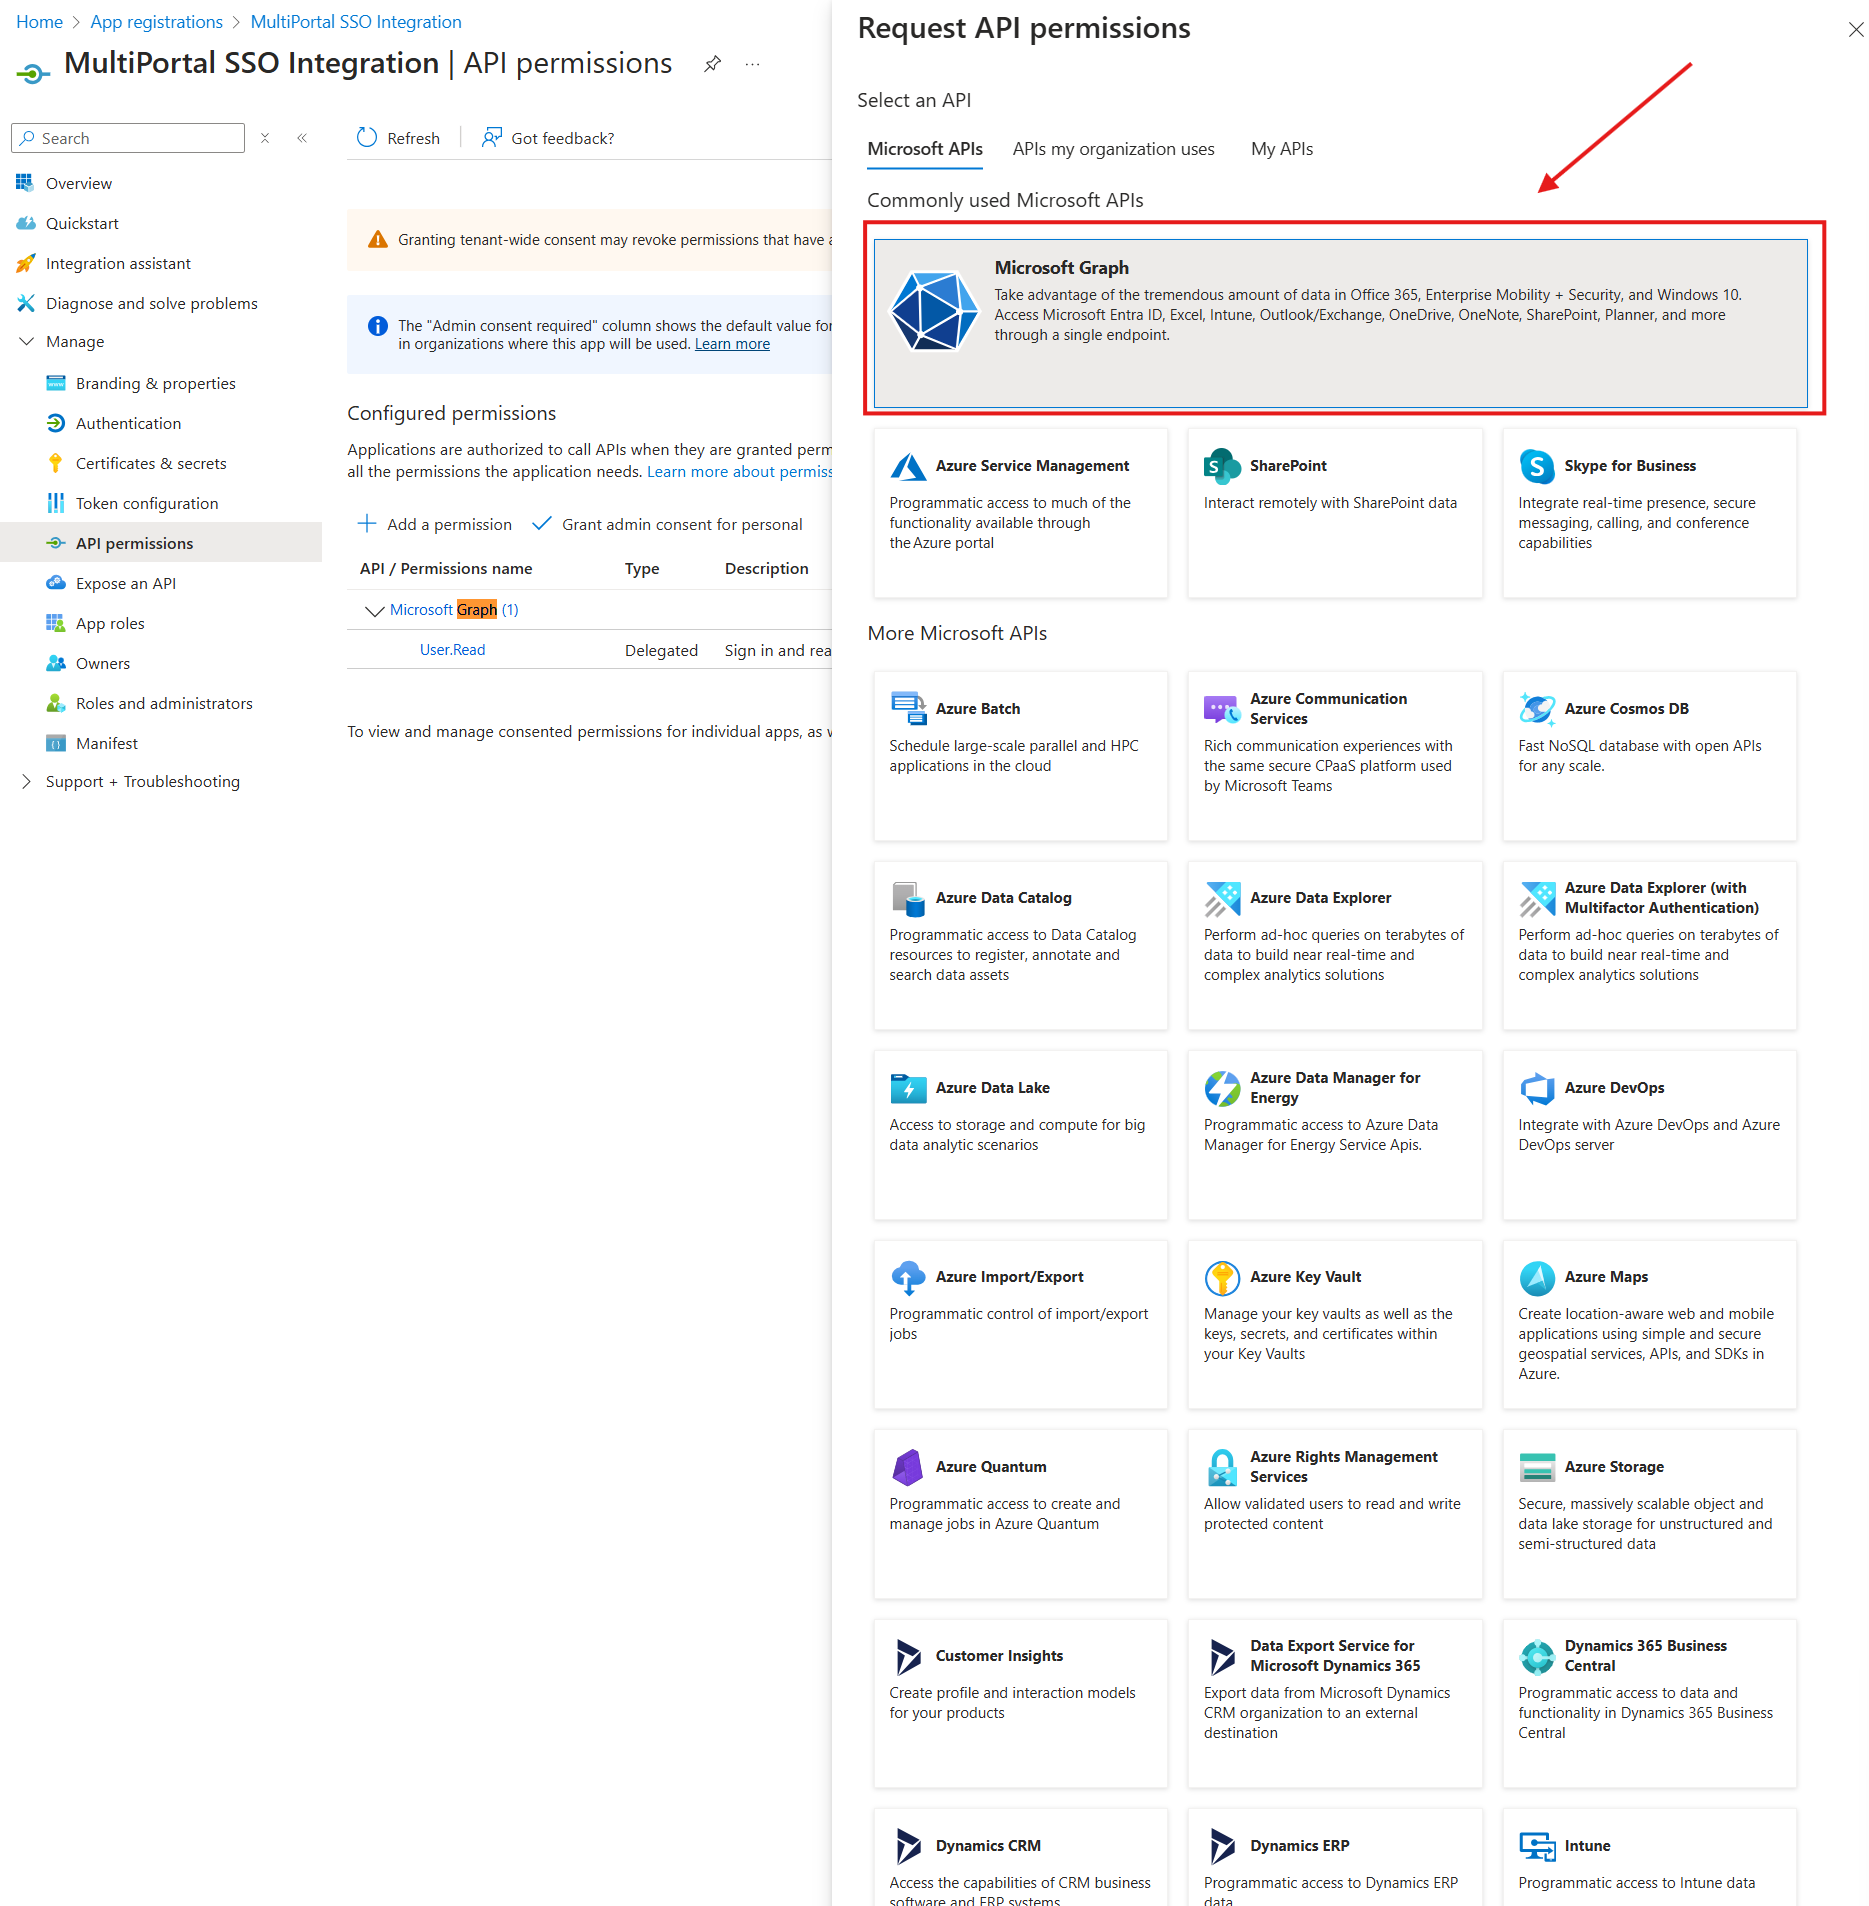Screen dimensions: 1869x1906
Task: Select the Dynamics ERP card
Action: (x=1335, y=1857)
